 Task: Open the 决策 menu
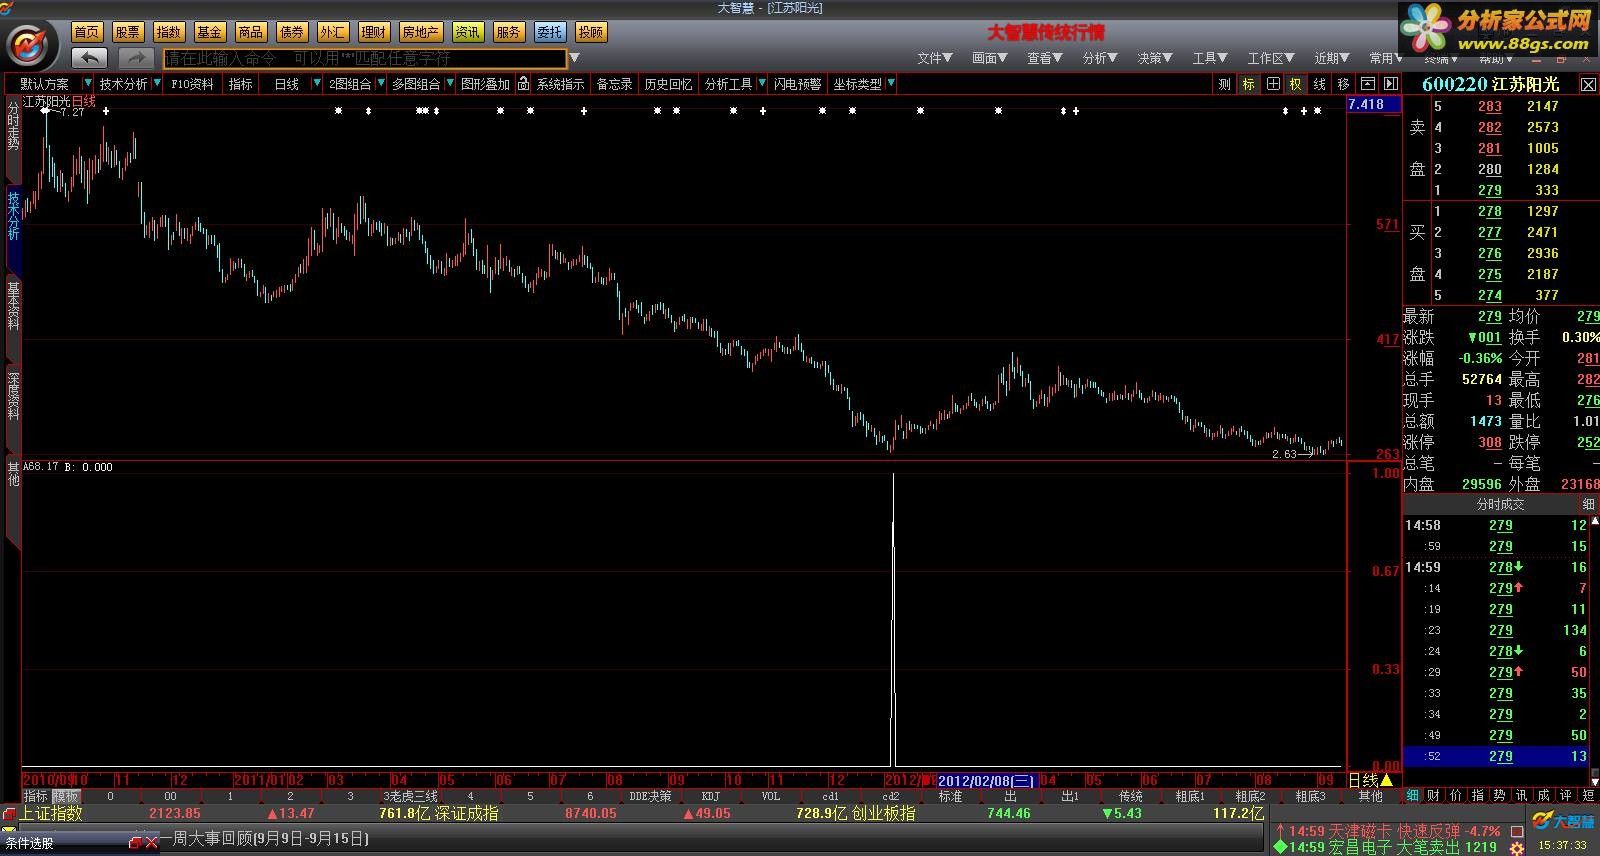pyautogui.click(x=1155, y=58)
